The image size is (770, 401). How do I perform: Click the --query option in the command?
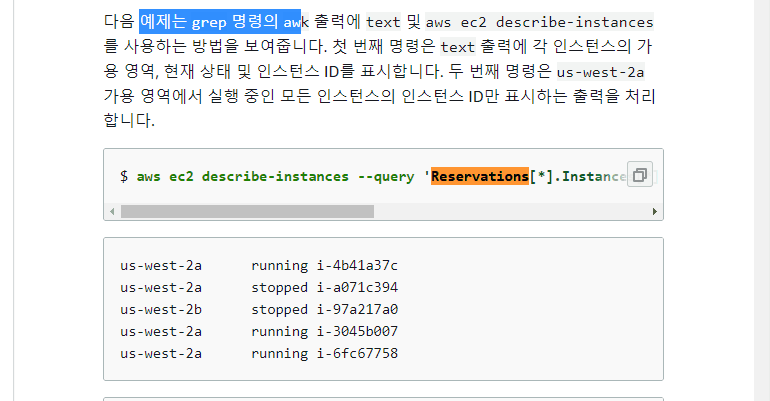[386, 177]
